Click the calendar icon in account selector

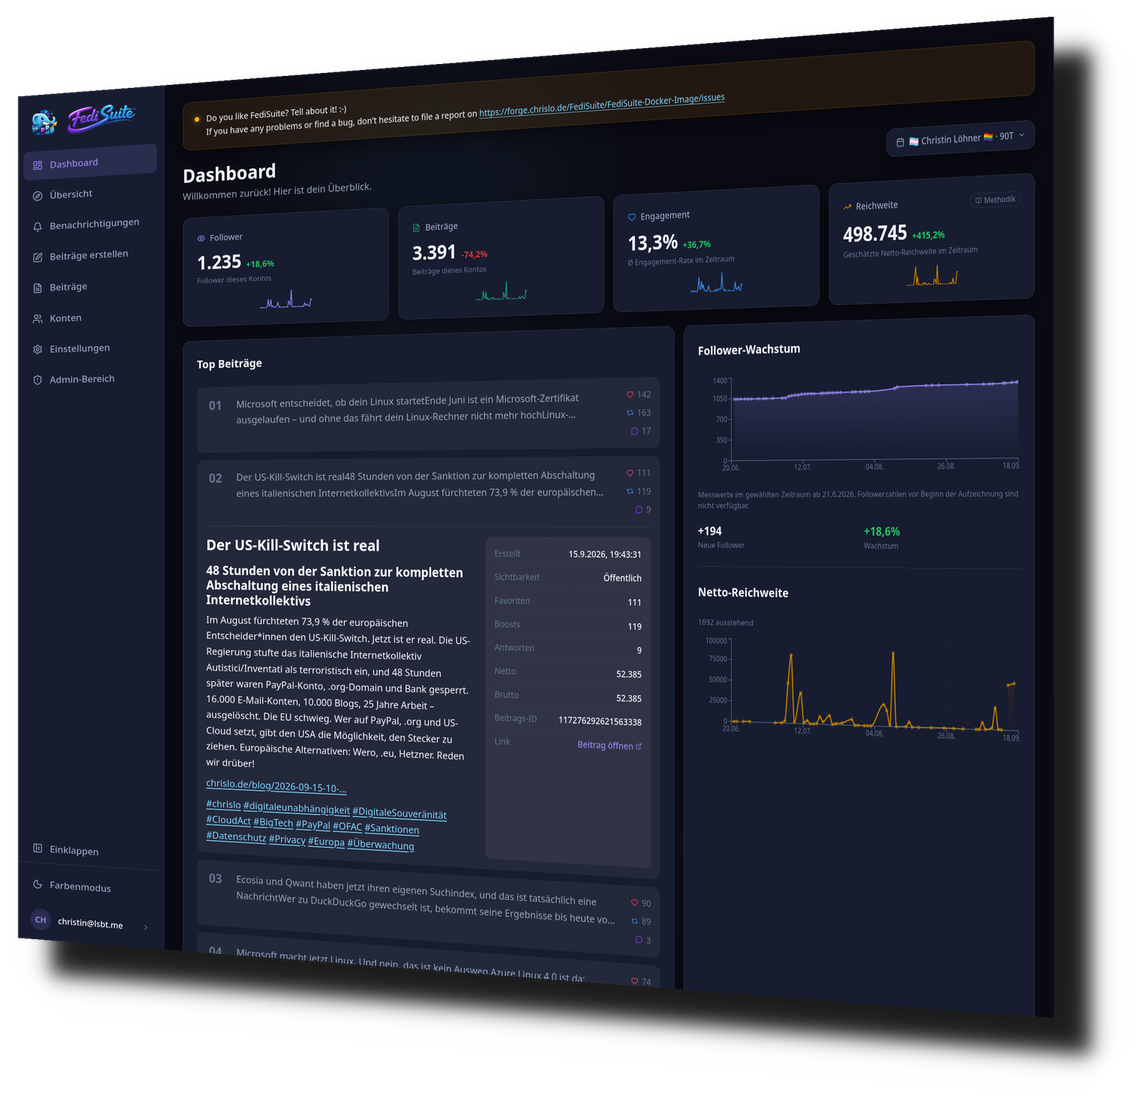click(900, 142)
